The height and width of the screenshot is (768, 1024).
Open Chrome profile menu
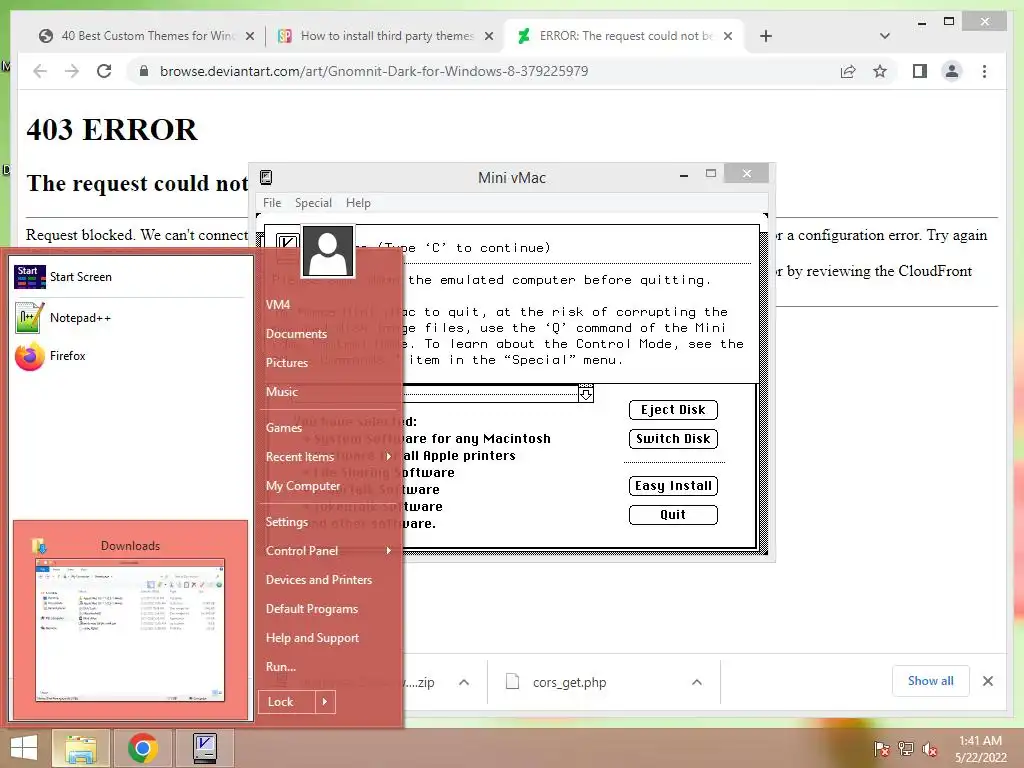[952, 71]
